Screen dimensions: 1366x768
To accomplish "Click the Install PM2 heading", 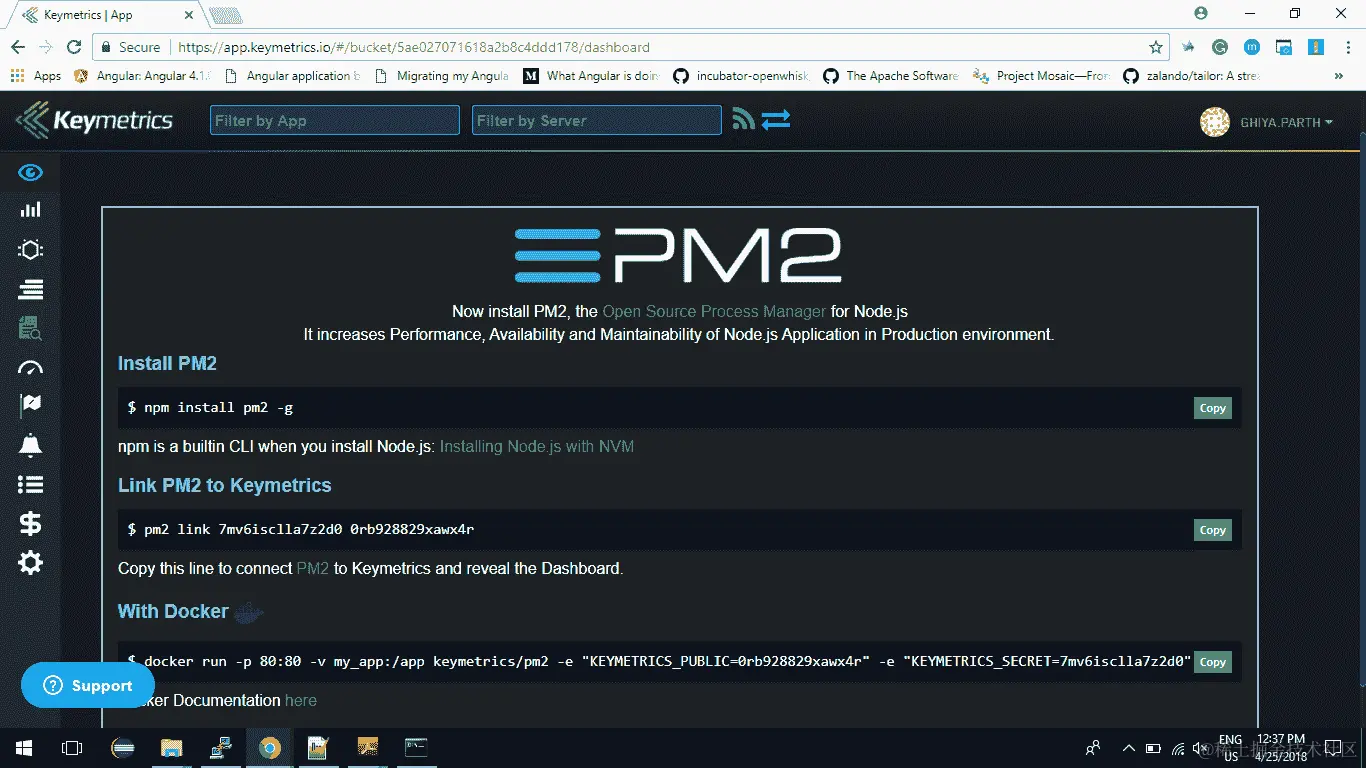I will point(167,363).
